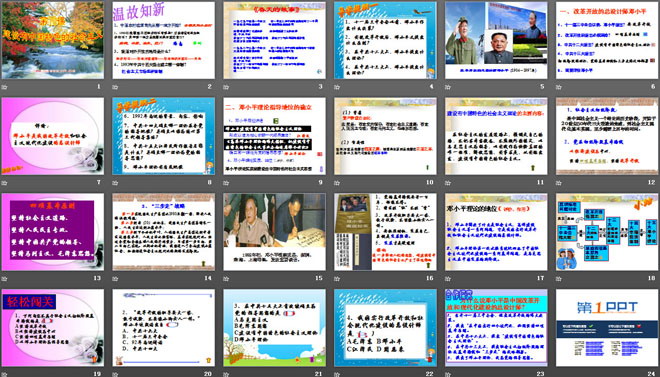Click animation star icon under slide 17
This screenshot has width=660, height=377.
(x=448, y=279)
